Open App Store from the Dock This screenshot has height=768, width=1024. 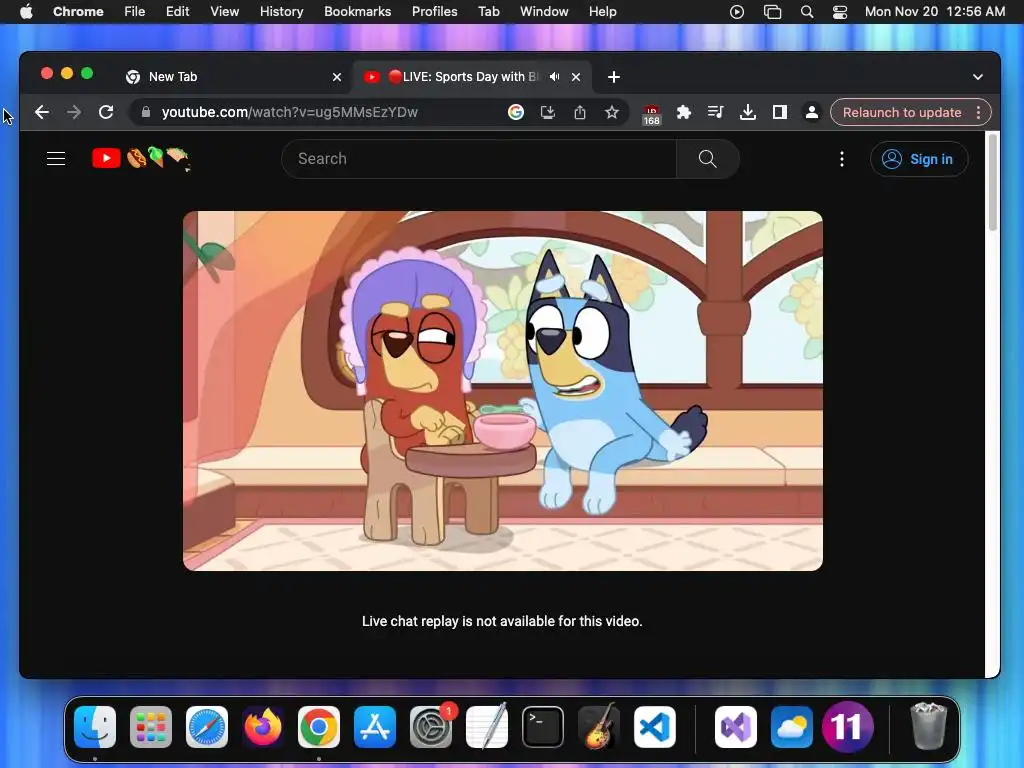[x=375, y=727]
